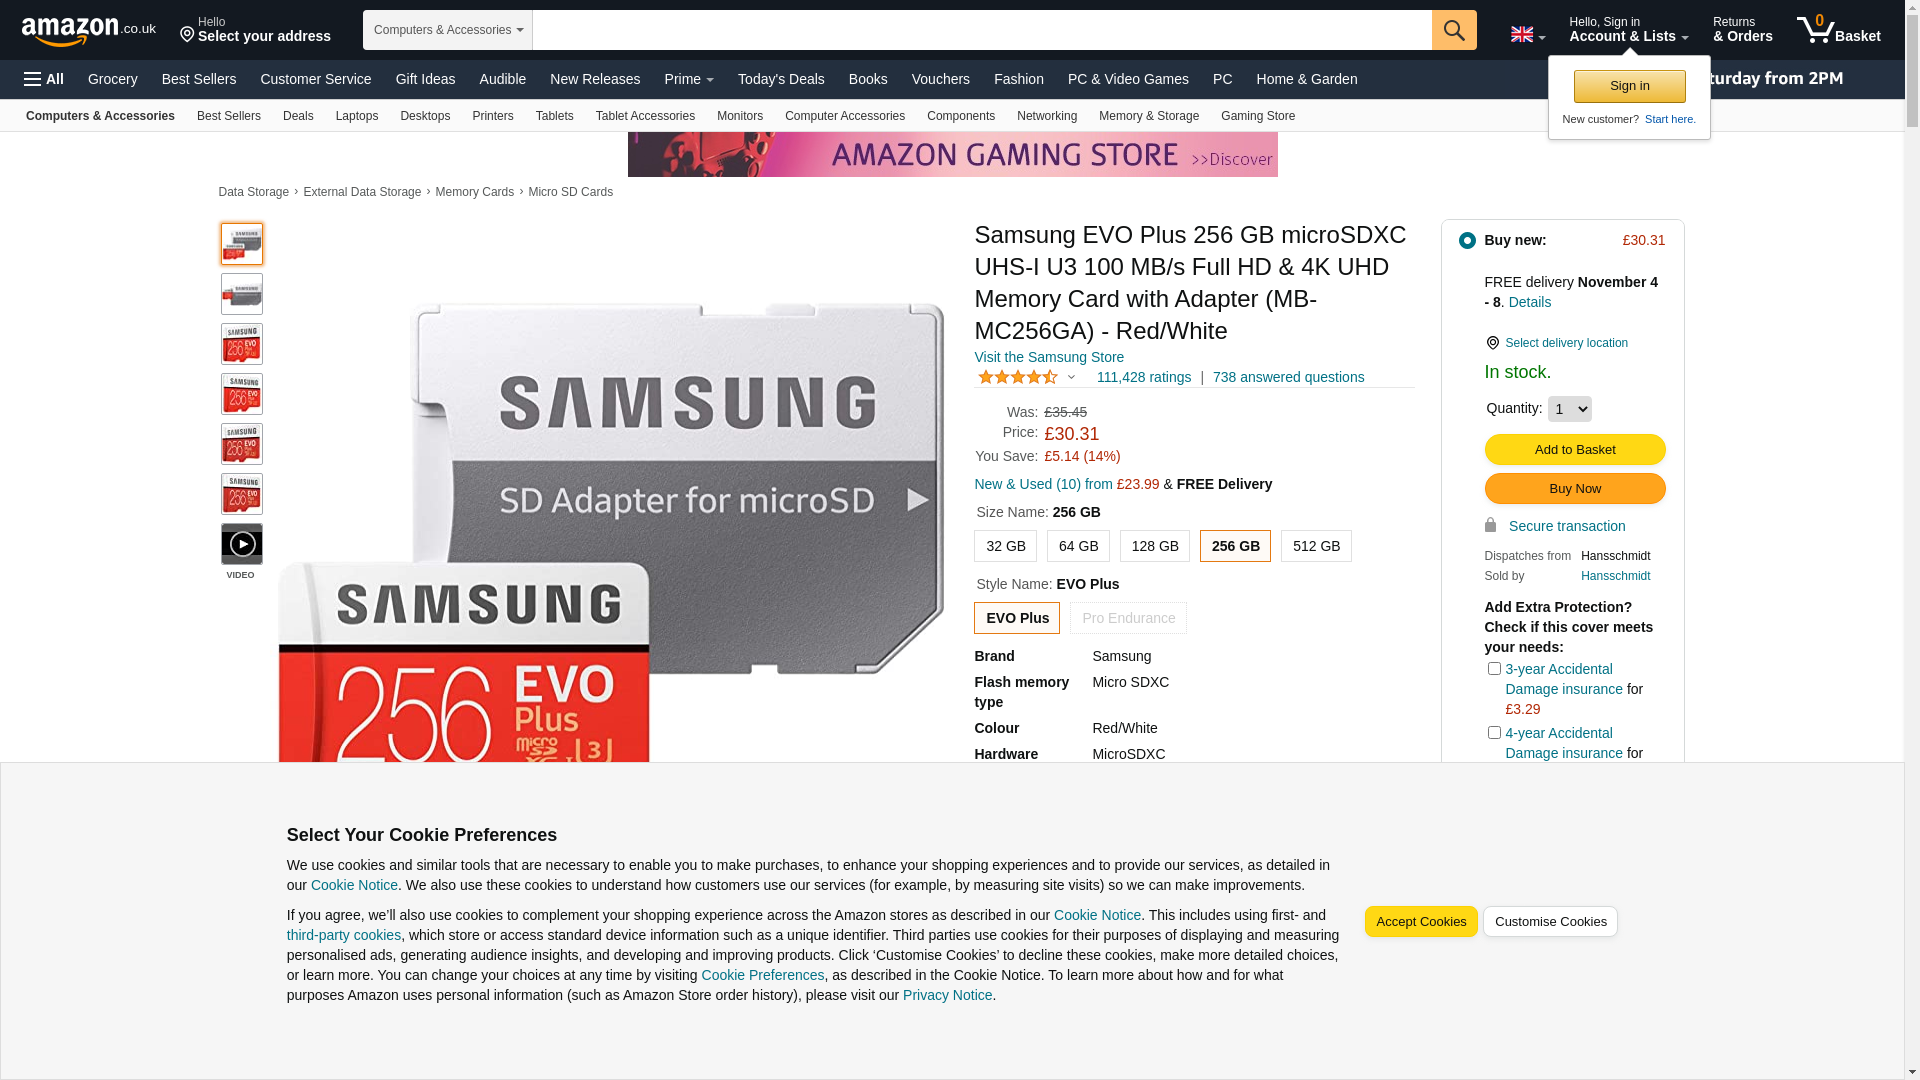Select the 512 GB size option
Screen dimensions: 1920x1080
click(x=1316, y=547)
